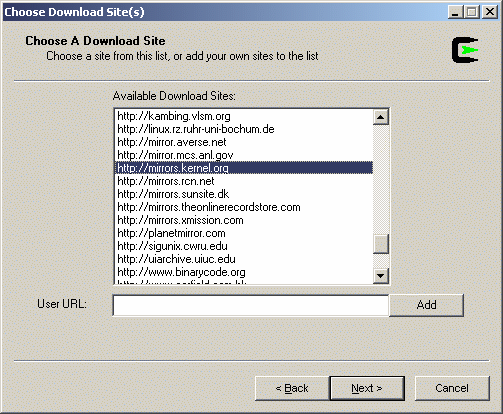Pick http://mirrors.xmission.com from list

pos(244,220)
